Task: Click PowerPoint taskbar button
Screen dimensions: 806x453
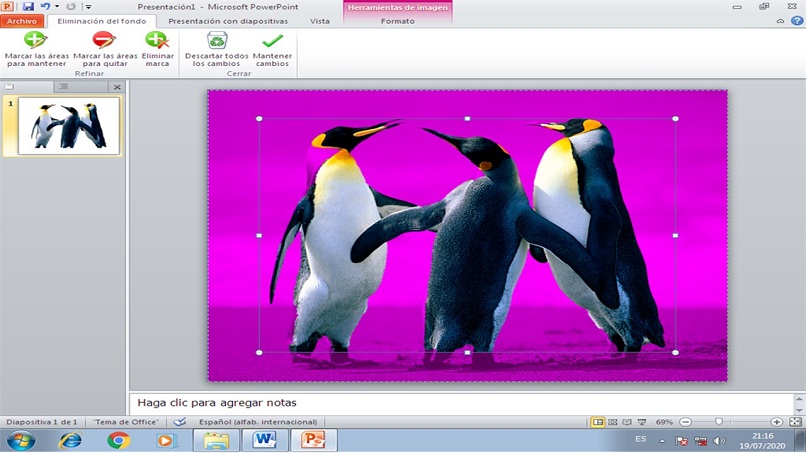Action: (x=313, y=441)
